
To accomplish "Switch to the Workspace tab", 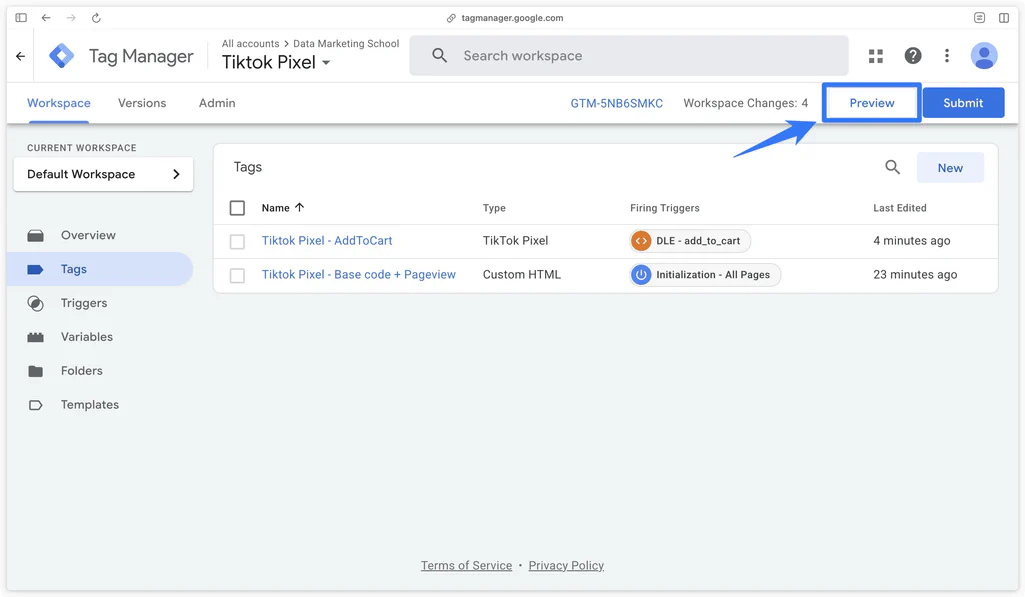I will [59, 103].
